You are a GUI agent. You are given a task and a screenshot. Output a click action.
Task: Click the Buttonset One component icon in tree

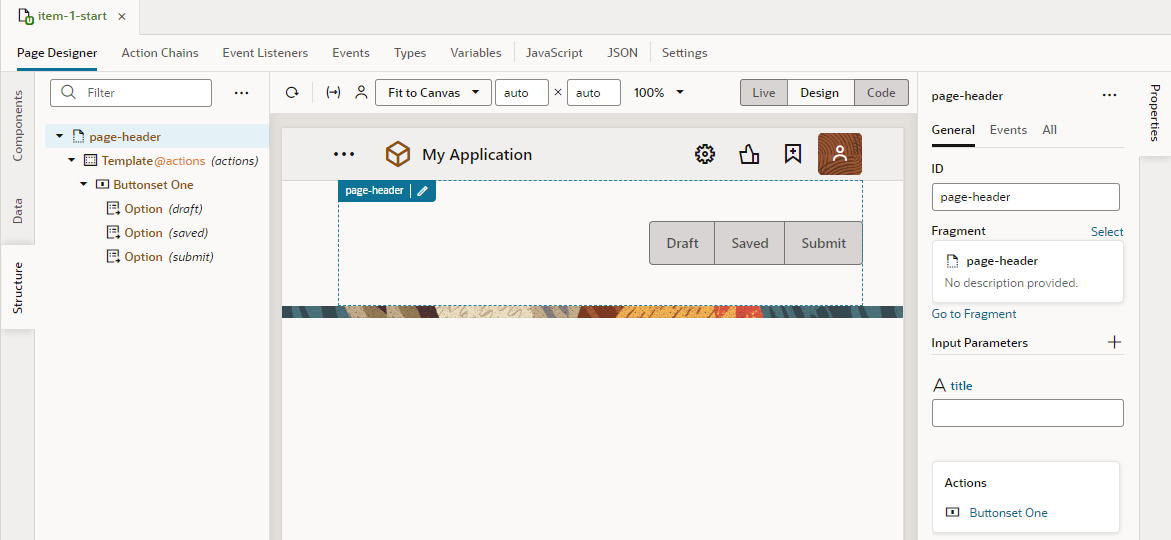[102, 184]
